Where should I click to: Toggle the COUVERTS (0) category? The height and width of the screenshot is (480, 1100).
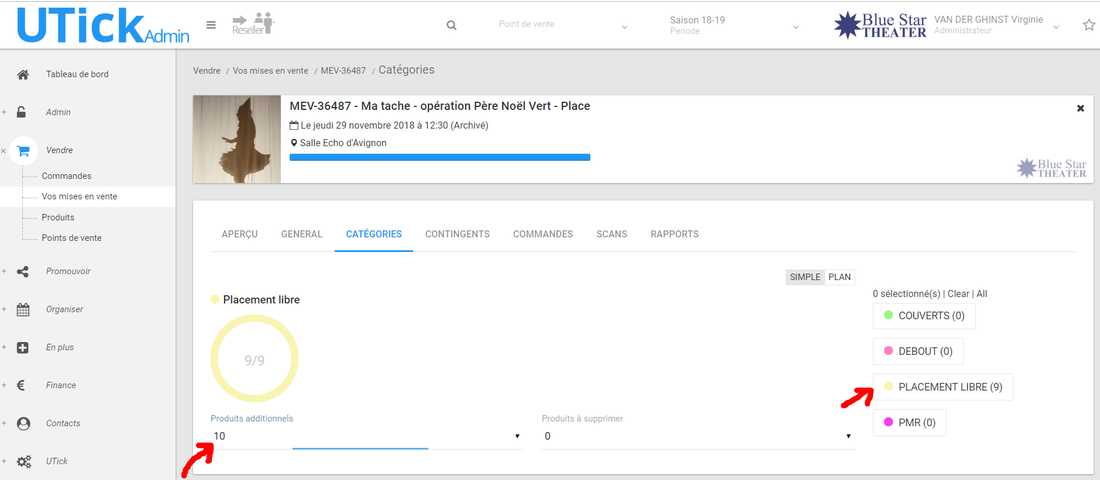(924, 316)
